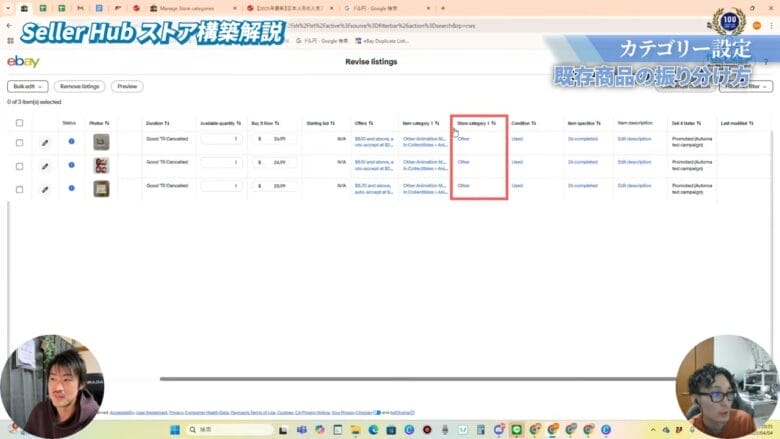Click the first row Used condition link
Screen dimensions: 780x439
(517, 139)
